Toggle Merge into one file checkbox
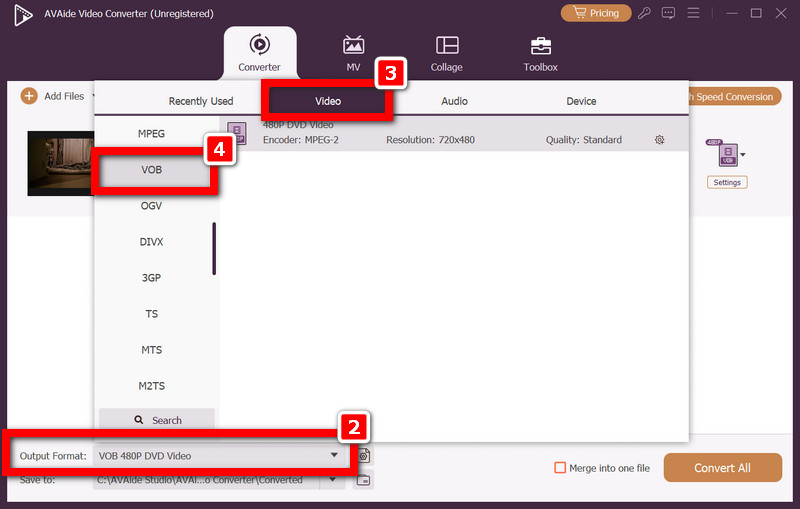 tap(560, 468)
